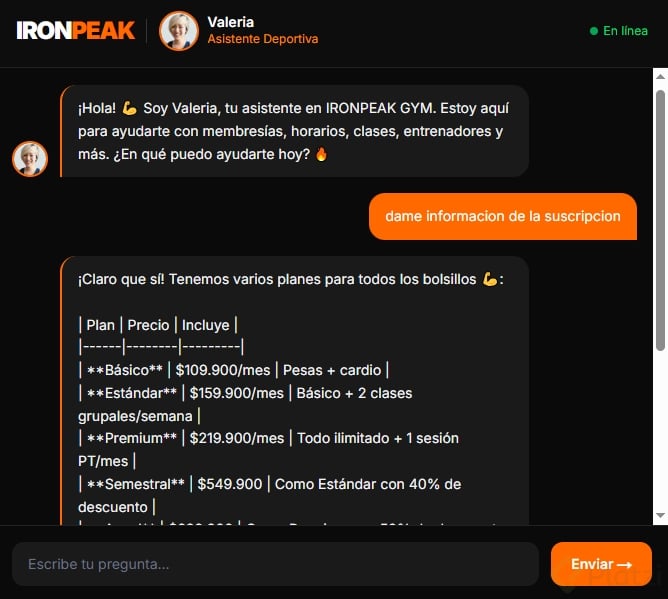Focus the 'Escribe tu pregunta...' input field
This screenshot has height=599, width=668.
click(275, 564)
